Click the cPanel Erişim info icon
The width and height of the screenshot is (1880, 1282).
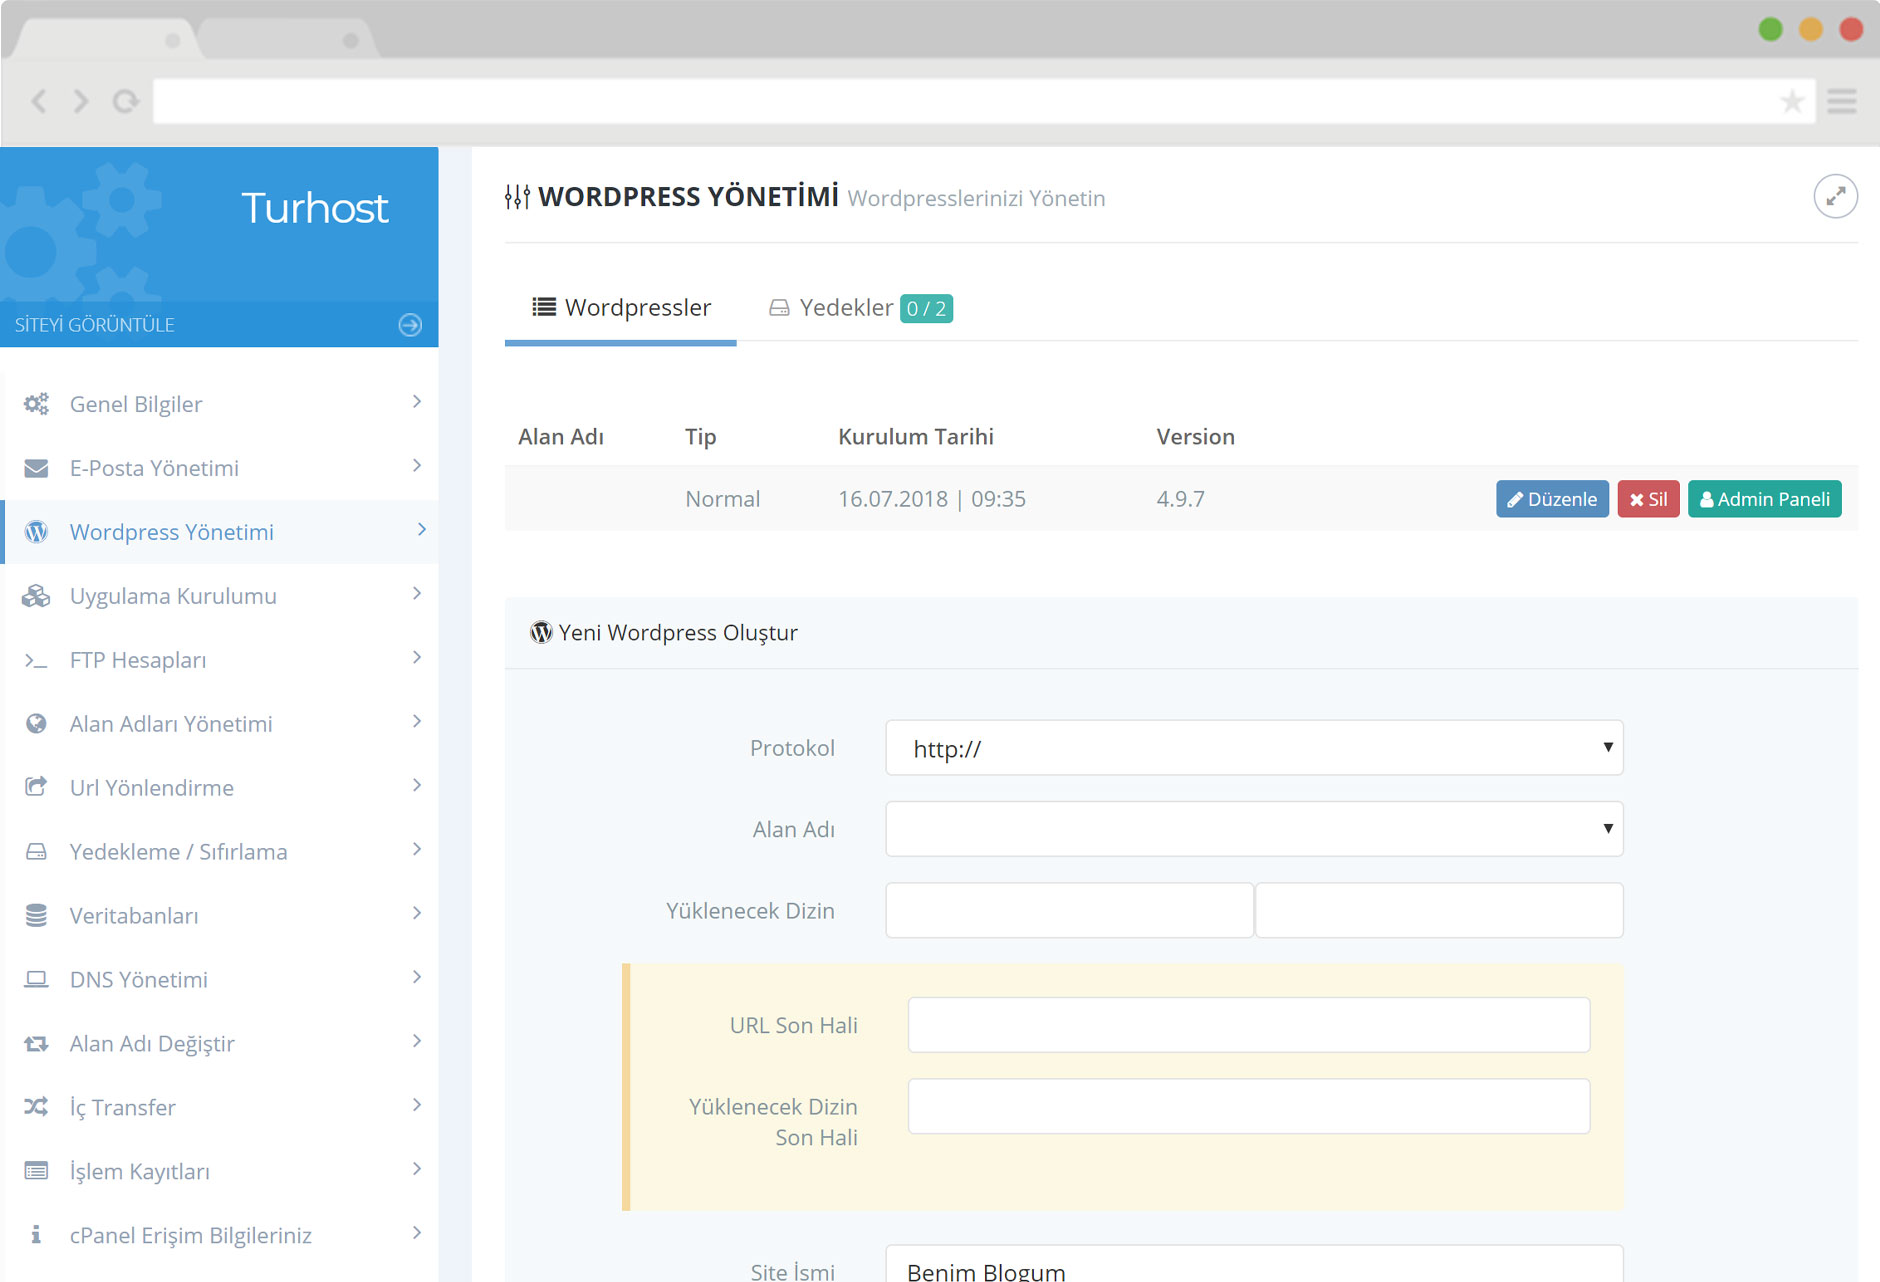click(36, 1235)
